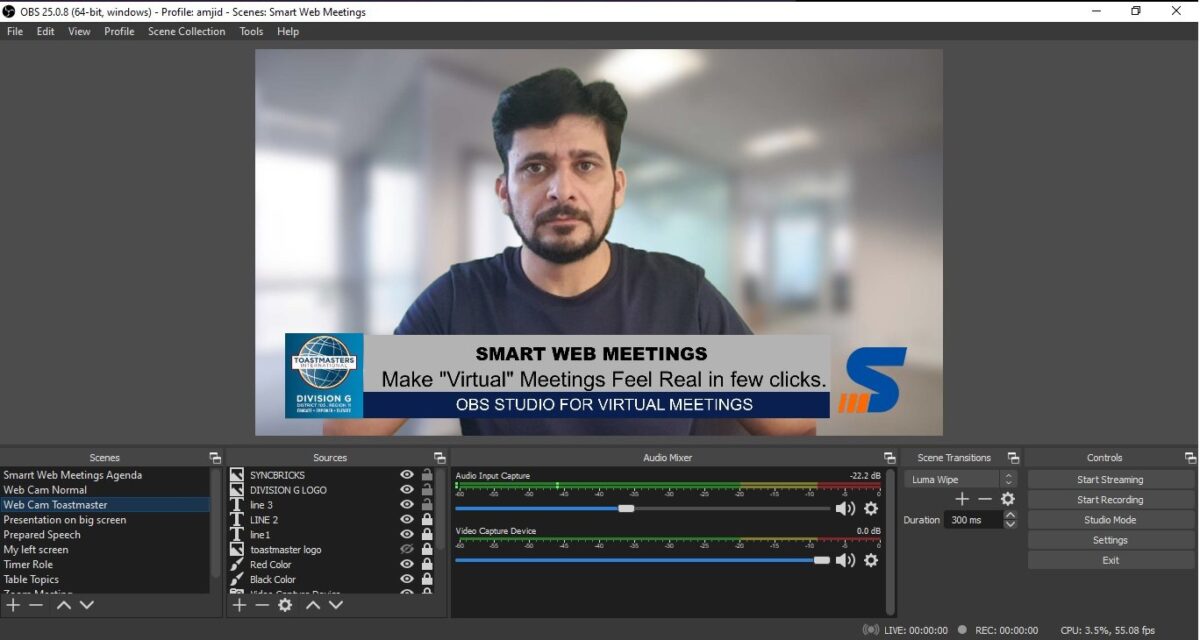Move selected scene down

tap(87, 605)
